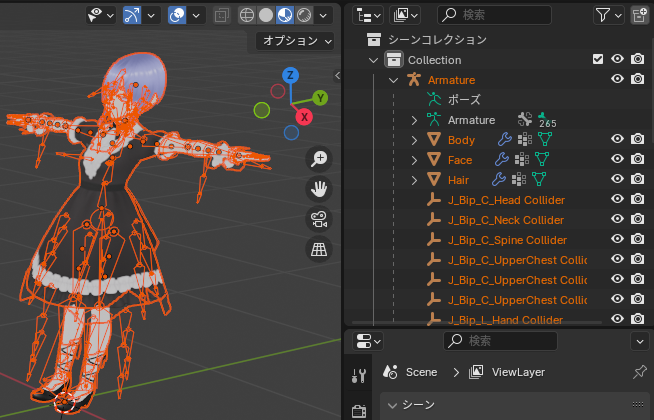The width and height of the screenshot is (654, 420).
Task: Click the Face vertex groups icon
Action: pyautogui.click(x=522, y=159)
